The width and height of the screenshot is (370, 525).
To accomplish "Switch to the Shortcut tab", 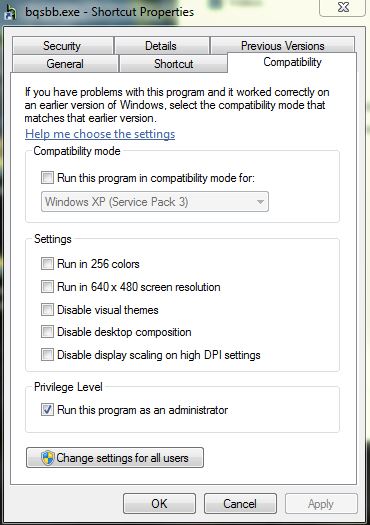I will tap(173, 64).
